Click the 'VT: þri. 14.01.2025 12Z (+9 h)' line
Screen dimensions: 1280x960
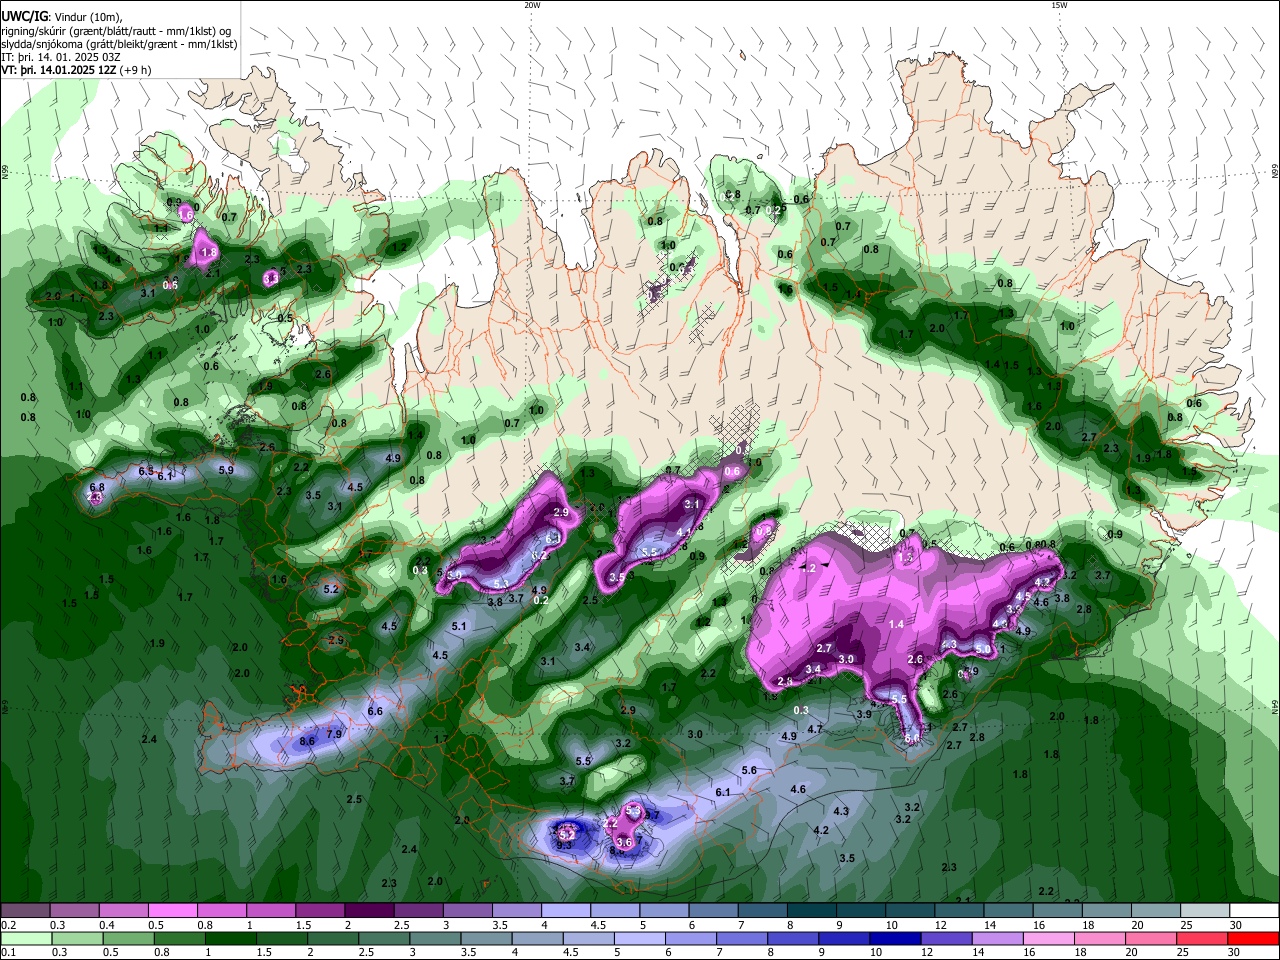coord(77,70)
